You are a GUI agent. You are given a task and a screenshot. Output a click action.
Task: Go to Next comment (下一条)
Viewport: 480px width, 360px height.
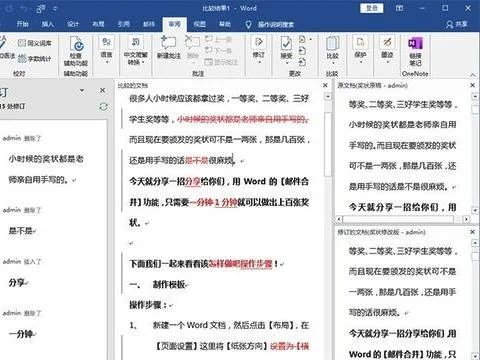(x=218, y=50)
